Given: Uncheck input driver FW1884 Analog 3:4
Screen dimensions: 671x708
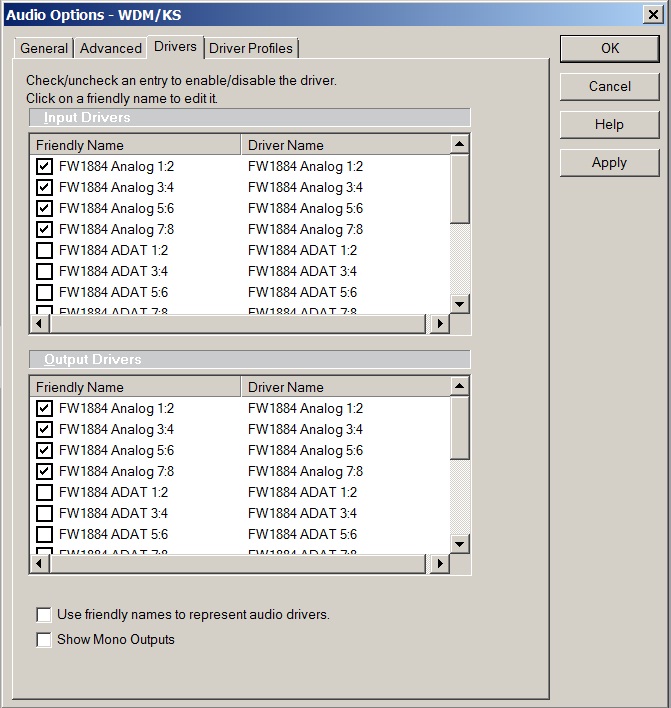Looking at the screenshot, I should [x=44, y=187].
